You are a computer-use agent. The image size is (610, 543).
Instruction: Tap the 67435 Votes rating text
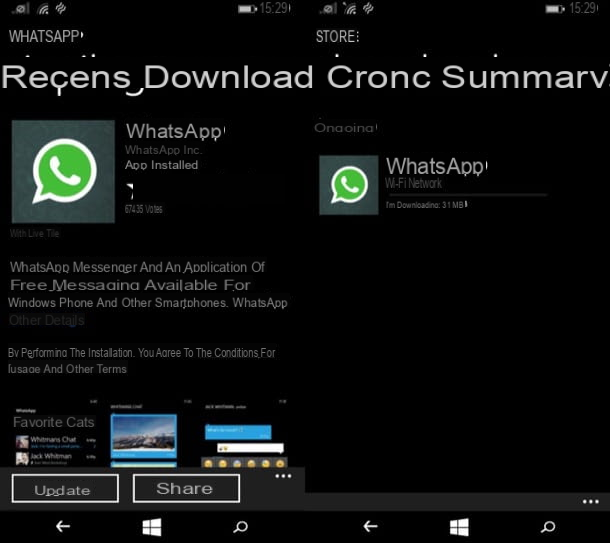[x=143, y=209]
